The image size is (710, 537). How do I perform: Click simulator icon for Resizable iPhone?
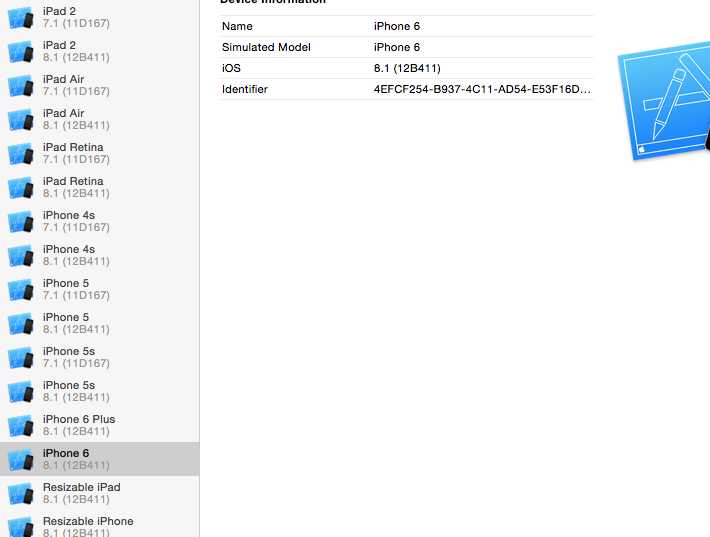[21, 526]
